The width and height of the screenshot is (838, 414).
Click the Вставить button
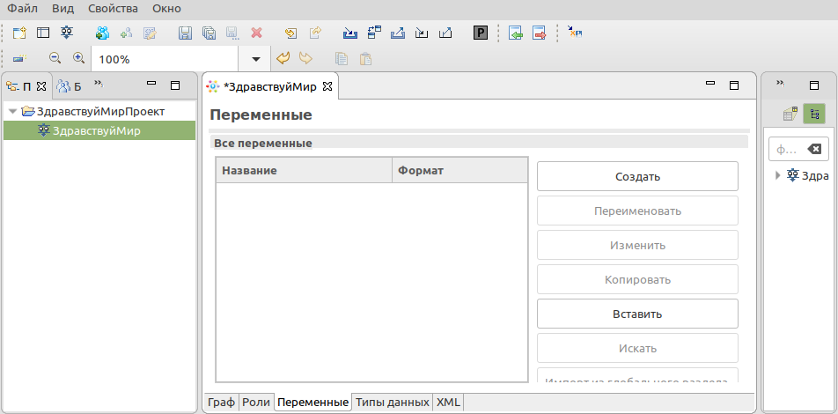coord(638,314)
